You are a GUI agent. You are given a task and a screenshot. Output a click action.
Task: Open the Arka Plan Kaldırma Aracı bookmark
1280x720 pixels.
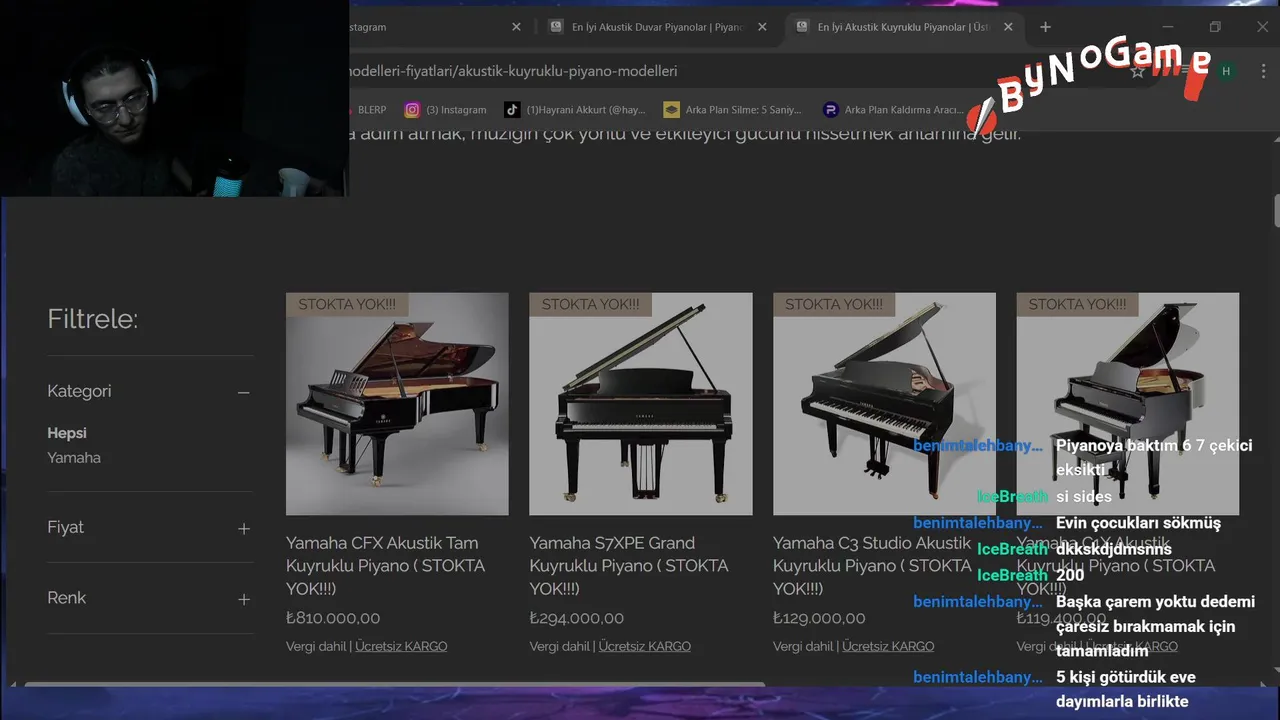pyautogui.click(x=893, y=110)
